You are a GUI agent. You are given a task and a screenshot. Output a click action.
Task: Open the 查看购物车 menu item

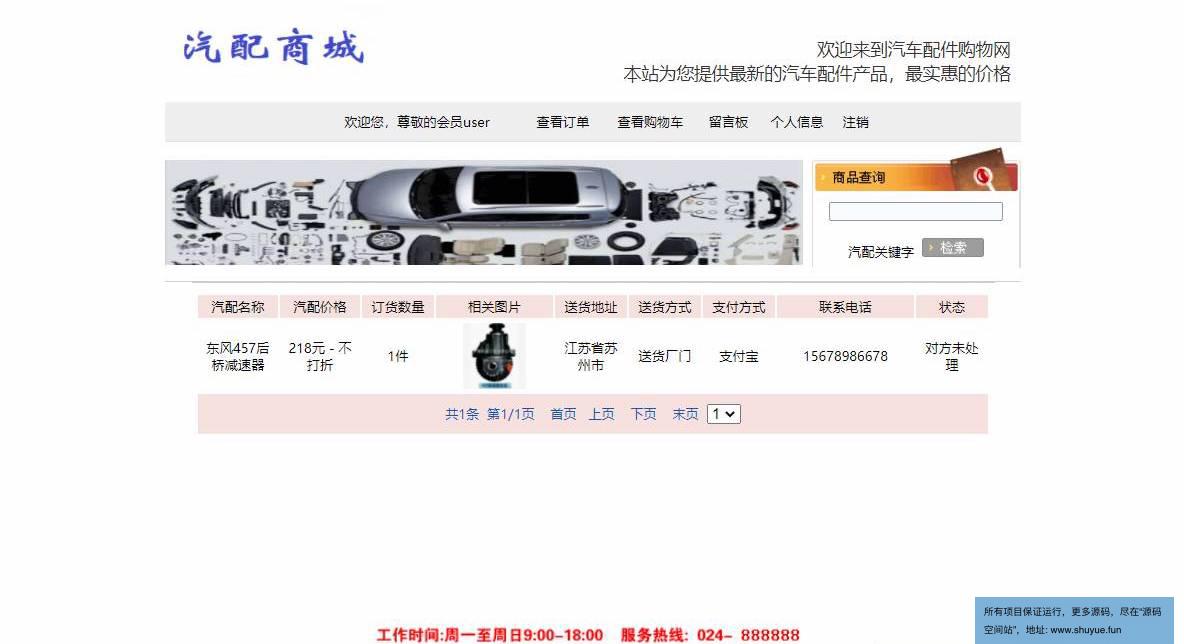[650, 122]
